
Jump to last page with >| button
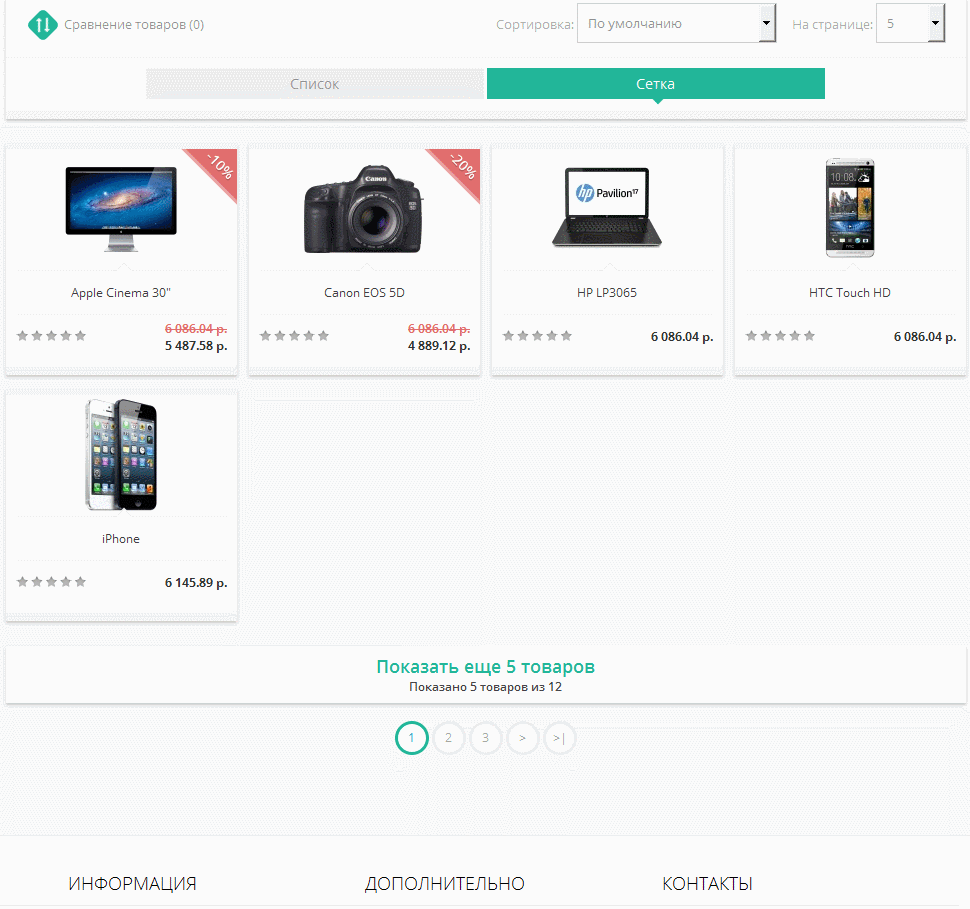click(x=559, y=739)
